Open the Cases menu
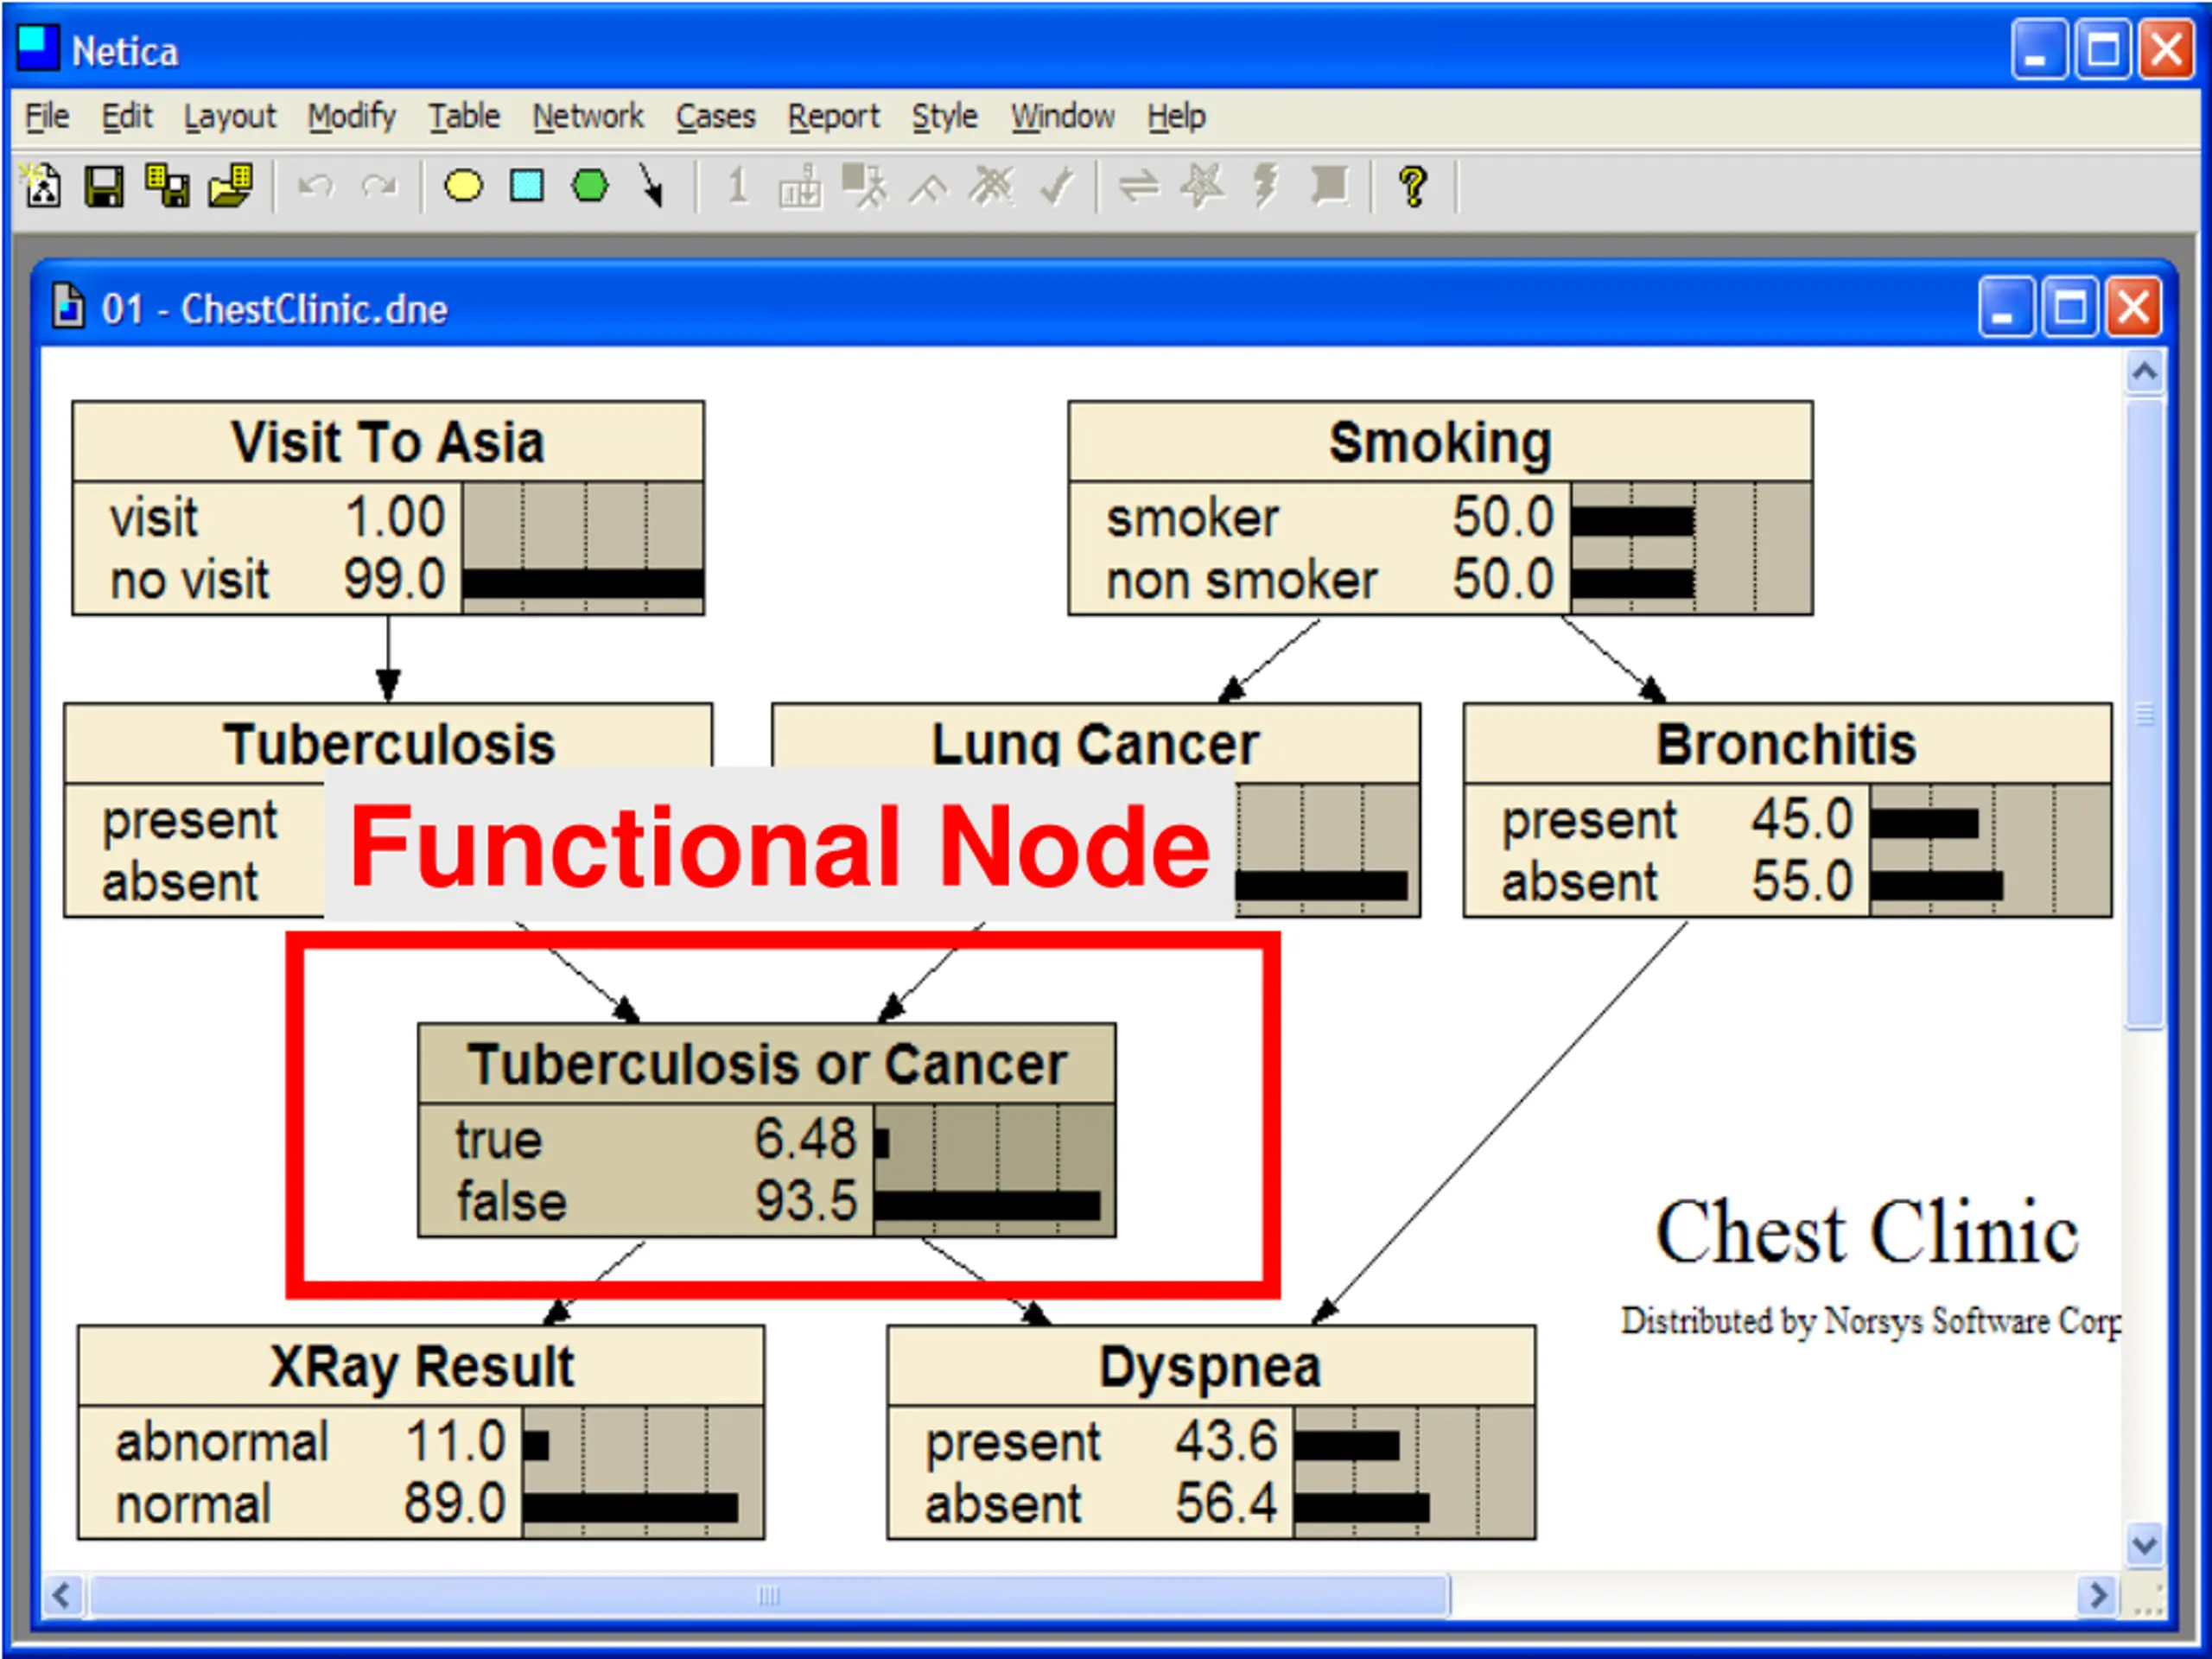 [715, 117]
